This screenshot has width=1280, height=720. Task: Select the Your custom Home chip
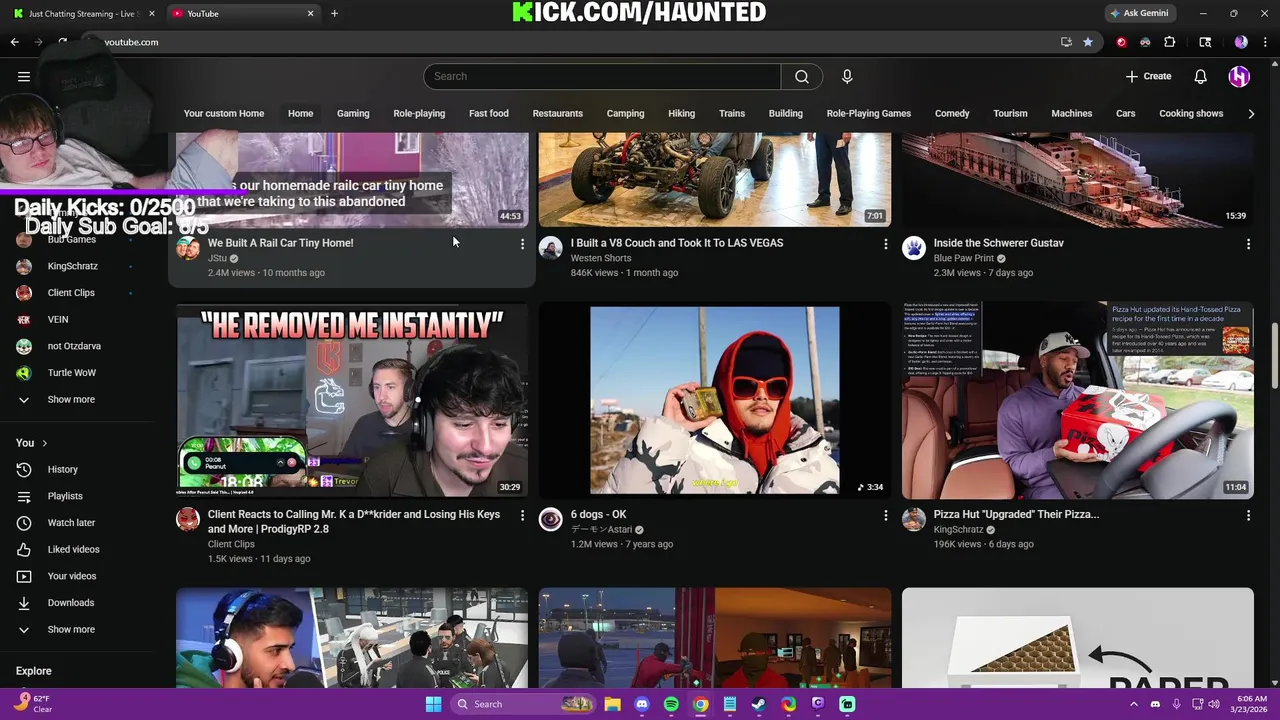point(224,113)
